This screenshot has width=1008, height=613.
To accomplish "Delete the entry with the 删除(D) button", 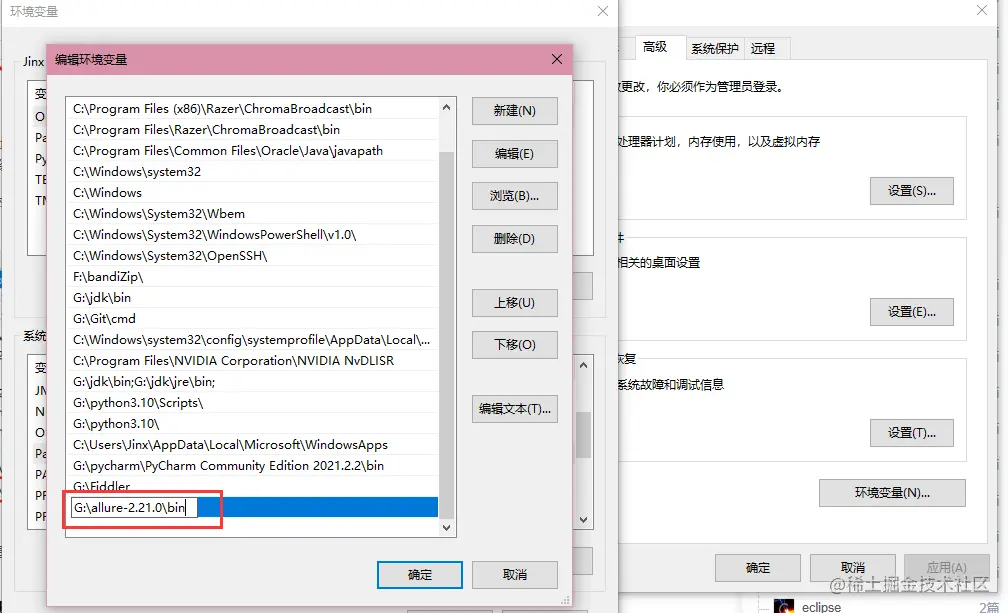I will (514, 238).
